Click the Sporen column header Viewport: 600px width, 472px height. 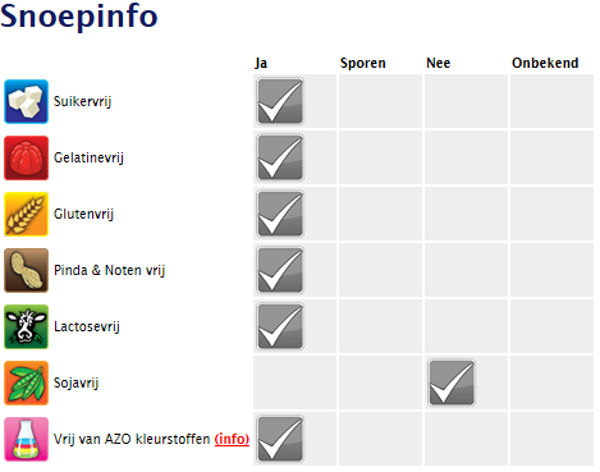click(364, 63)
